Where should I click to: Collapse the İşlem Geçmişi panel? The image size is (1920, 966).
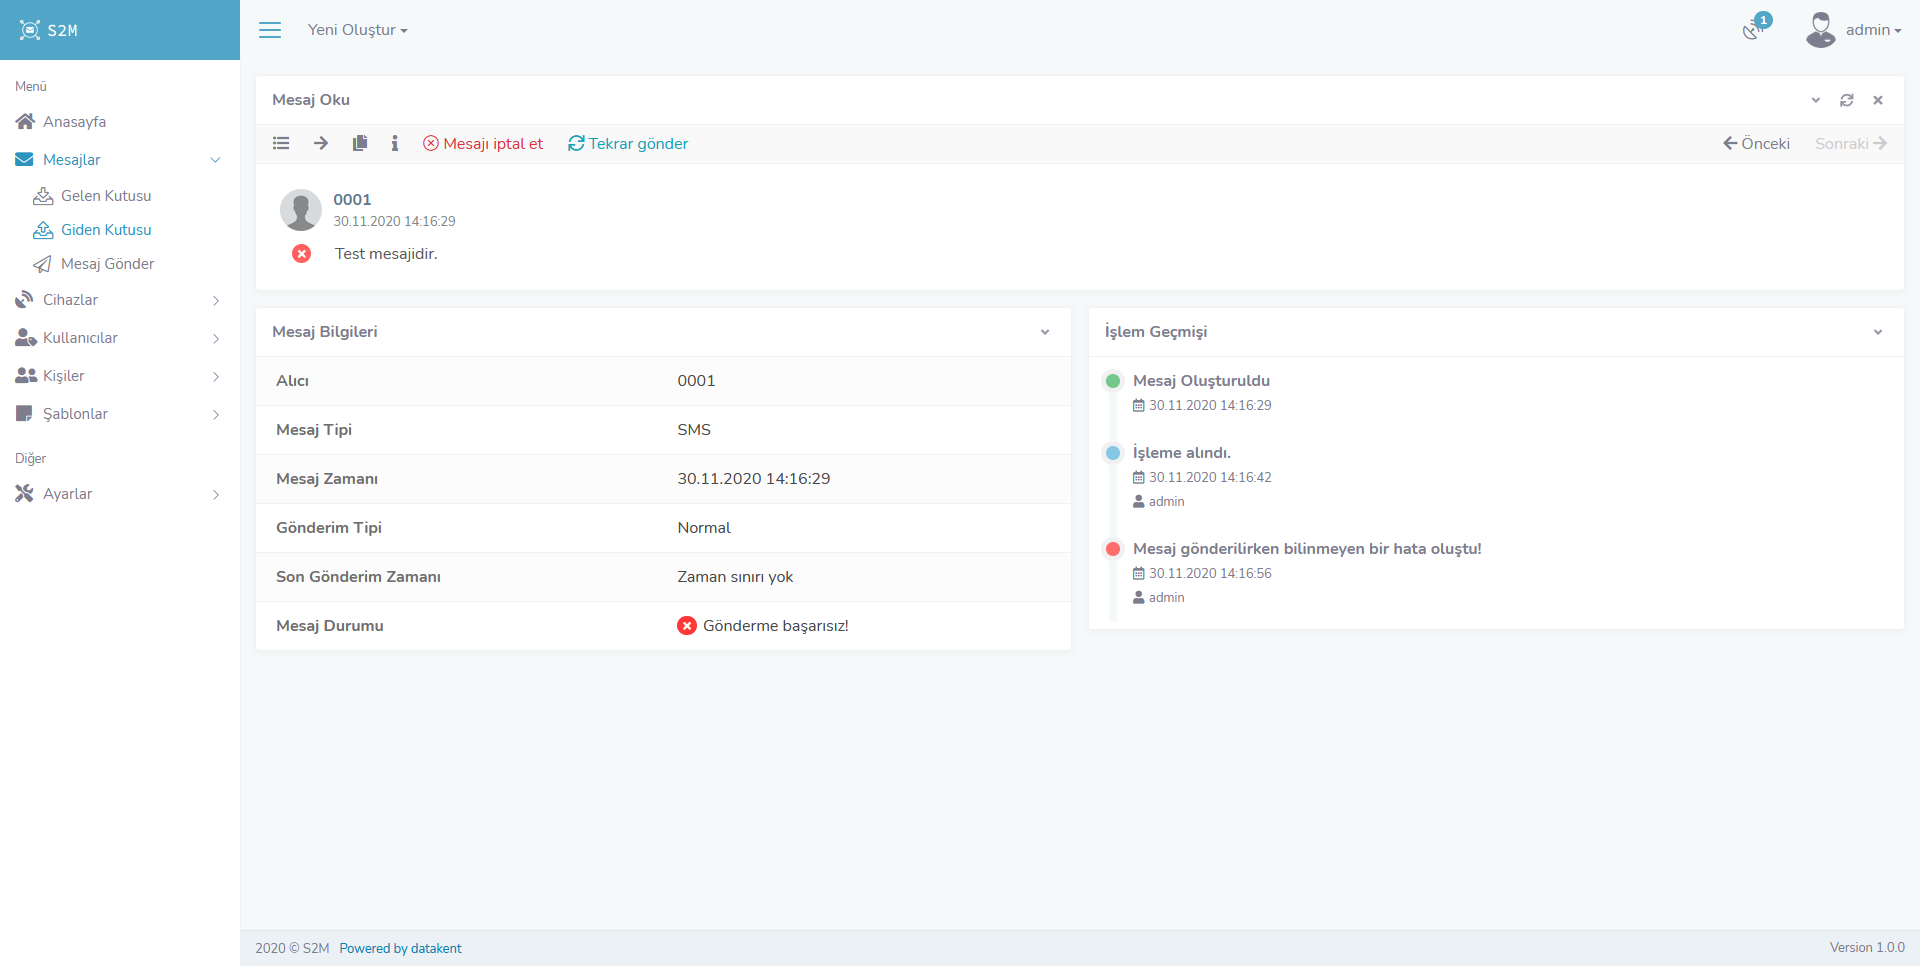1878,332
